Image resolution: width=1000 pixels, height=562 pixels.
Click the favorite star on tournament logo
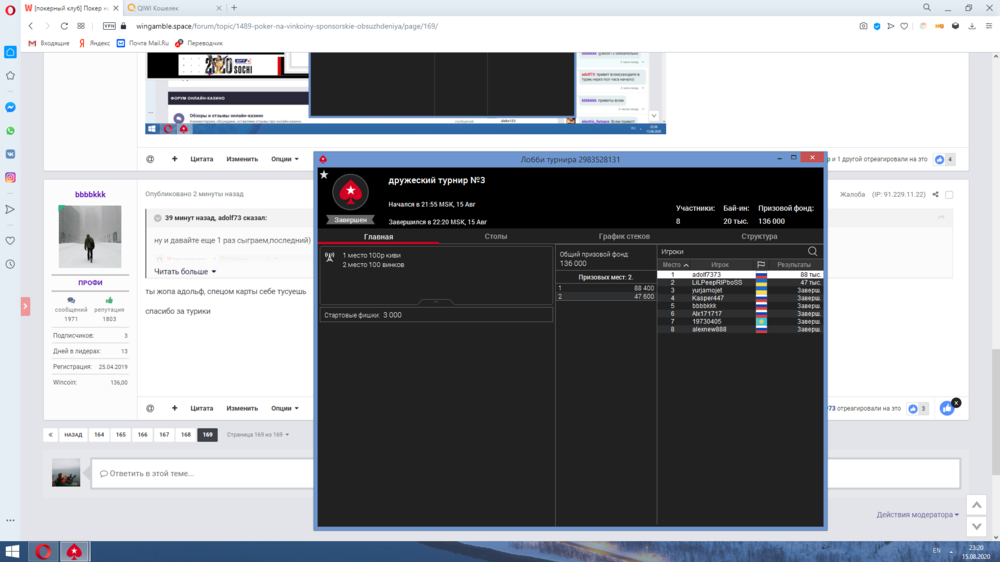[324, 175]
